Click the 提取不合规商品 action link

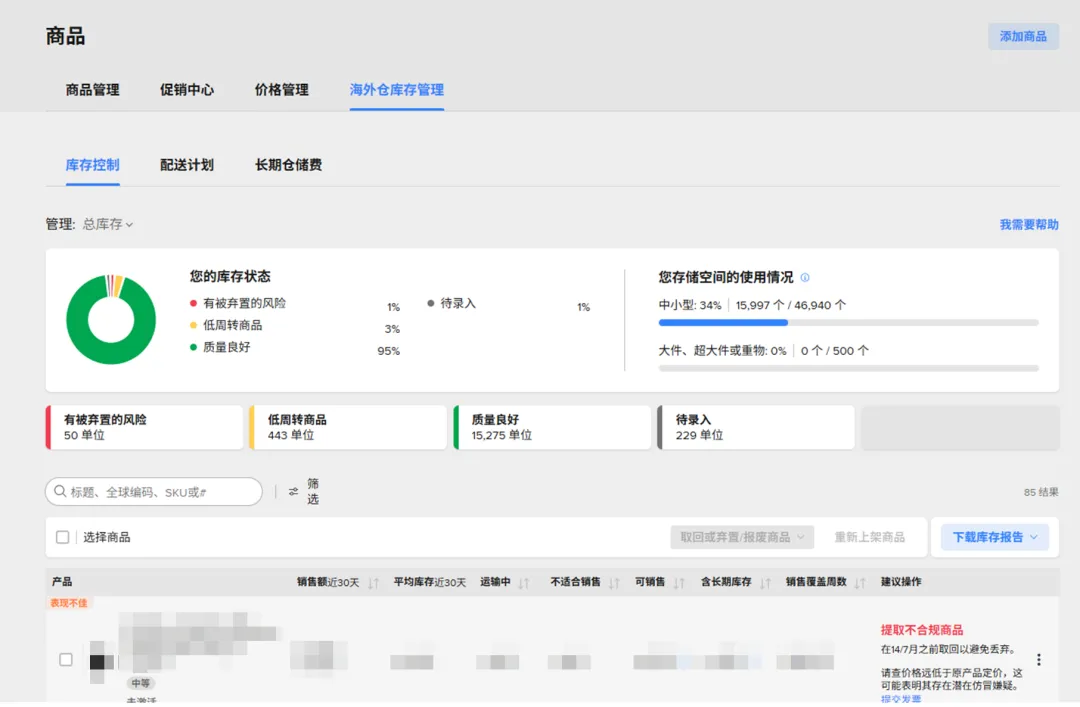tap(922, 630)
